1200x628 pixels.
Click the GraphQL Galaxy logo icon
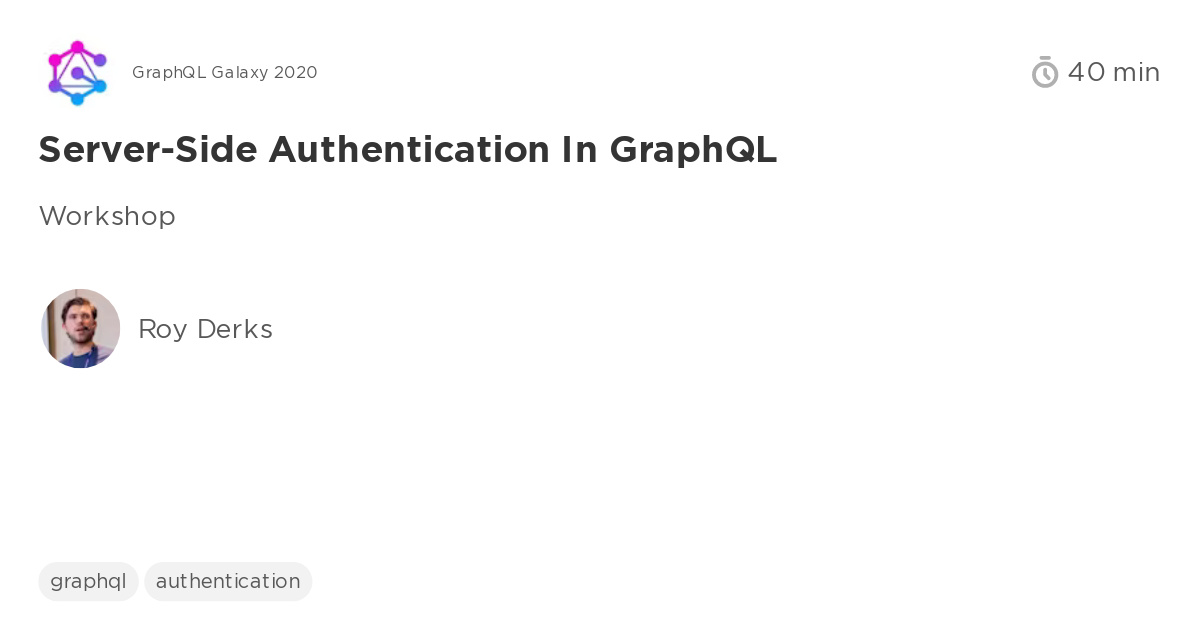pos(77,73)
